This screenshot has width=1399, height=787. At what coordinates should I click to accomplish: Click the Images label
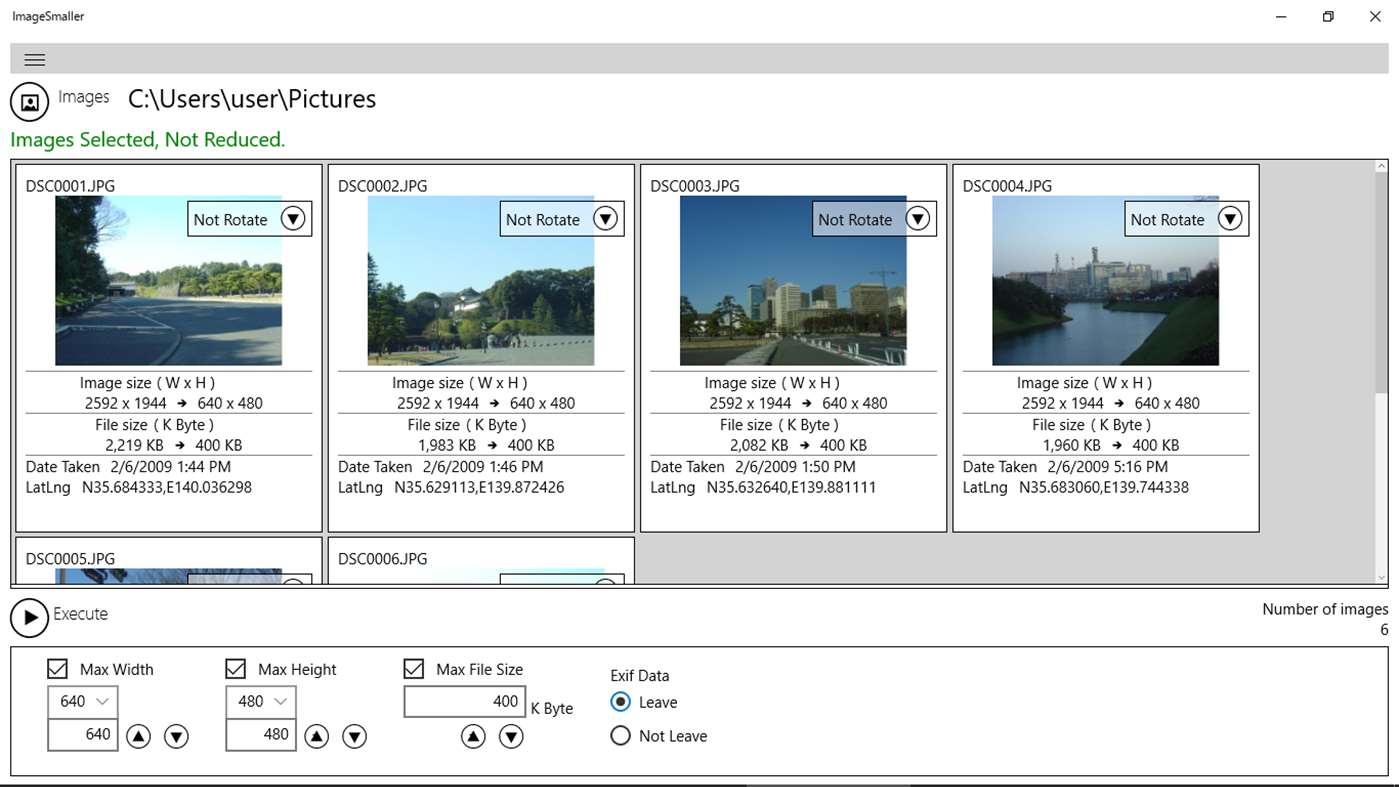[x=84, y=97]
